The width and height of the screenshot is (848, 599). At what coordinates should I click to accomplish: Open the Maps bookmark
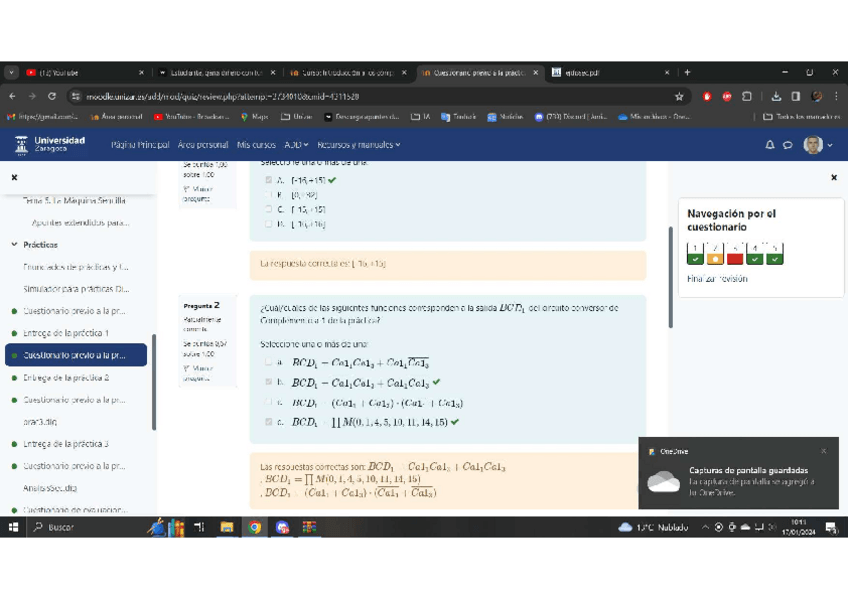(x=254, y=116)
